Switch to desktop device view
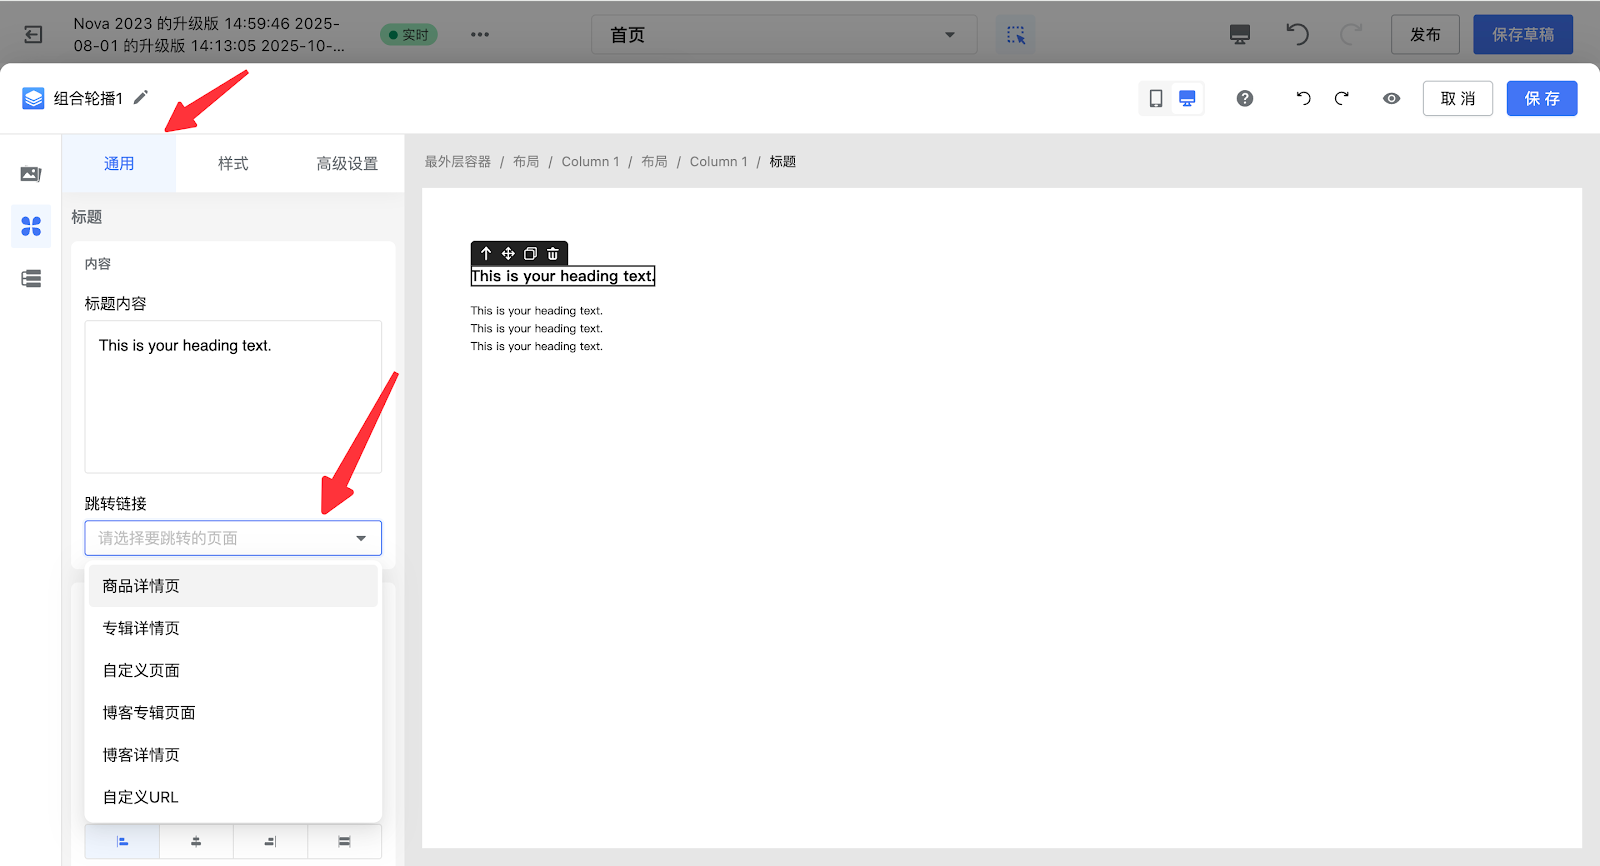Image resolution: width=1600 pixels, height=866 pixels. (x=1187, y=98)
